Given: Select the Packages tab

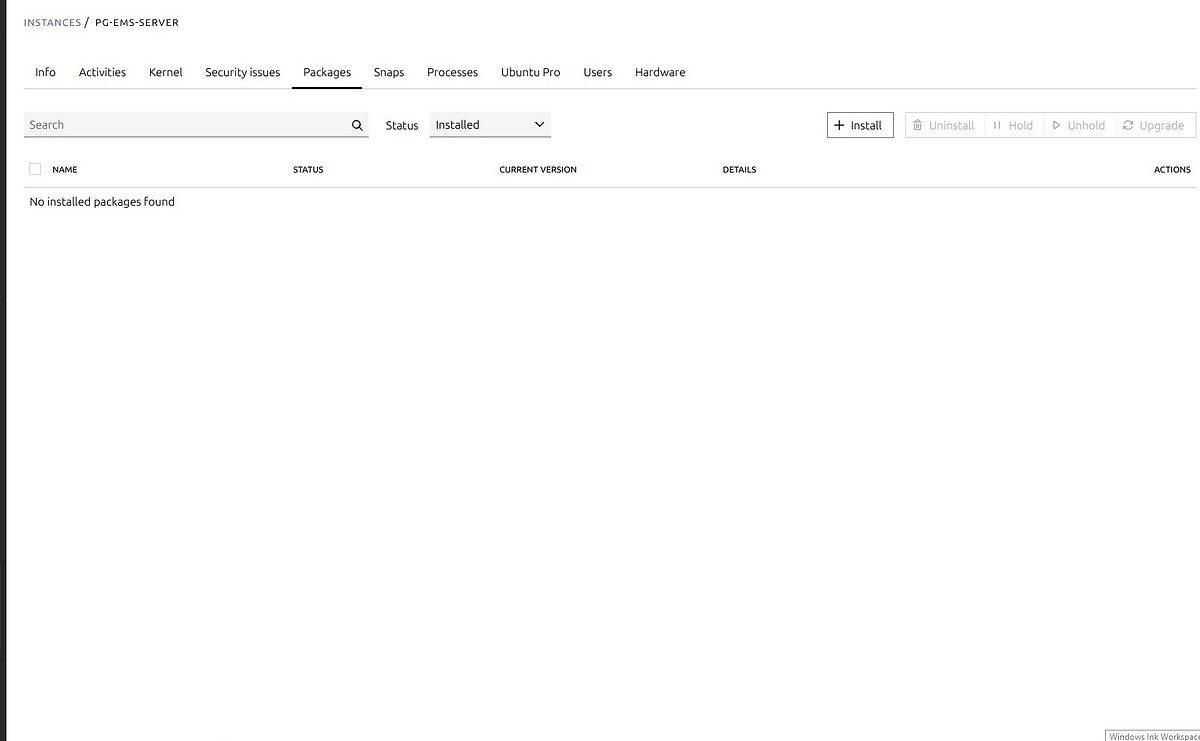Looking at the screenshot, I should click(327, 72).
